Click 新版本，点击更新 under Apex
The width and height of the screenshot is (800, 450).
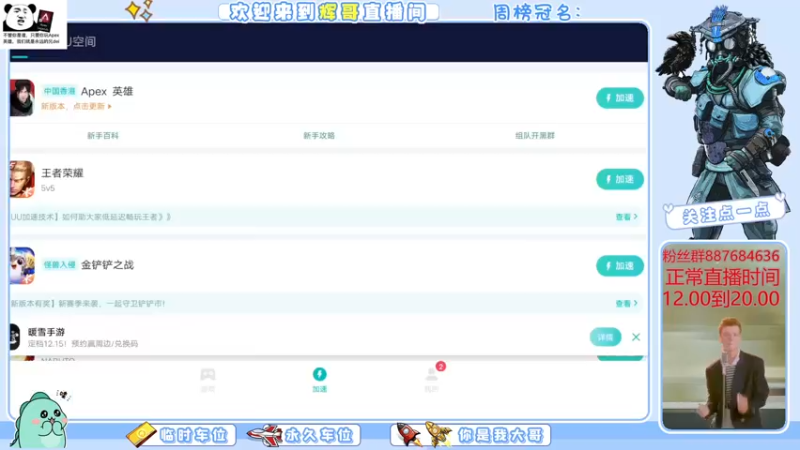(77, 106)
